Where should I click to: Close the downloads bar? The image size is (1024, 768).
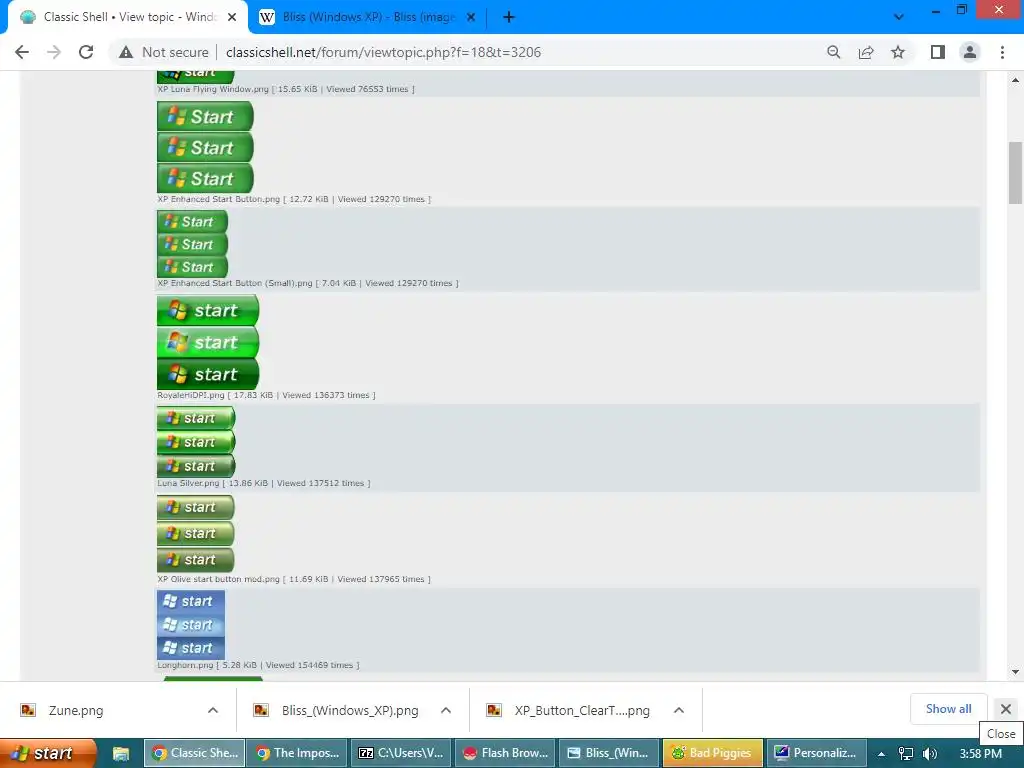1006,709
